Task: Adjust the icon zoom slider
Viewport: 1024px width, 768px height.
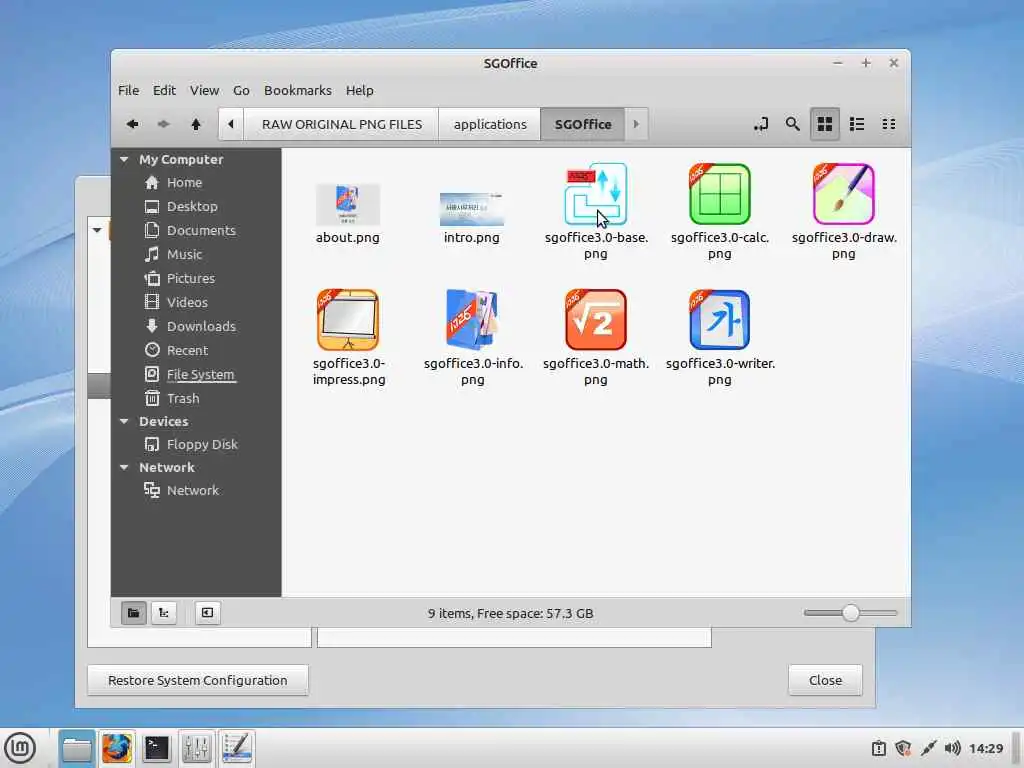Action: tap(850, 613)
